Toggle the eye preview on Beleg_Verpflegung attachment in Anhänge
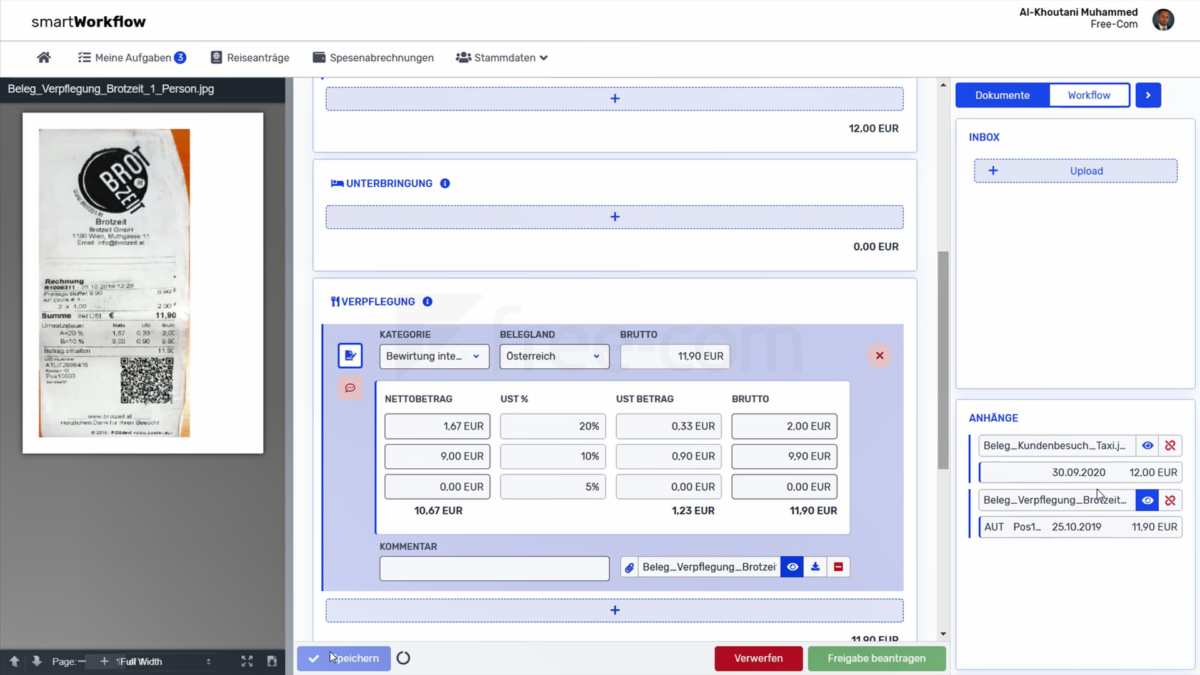 [x=1147, y=500]
